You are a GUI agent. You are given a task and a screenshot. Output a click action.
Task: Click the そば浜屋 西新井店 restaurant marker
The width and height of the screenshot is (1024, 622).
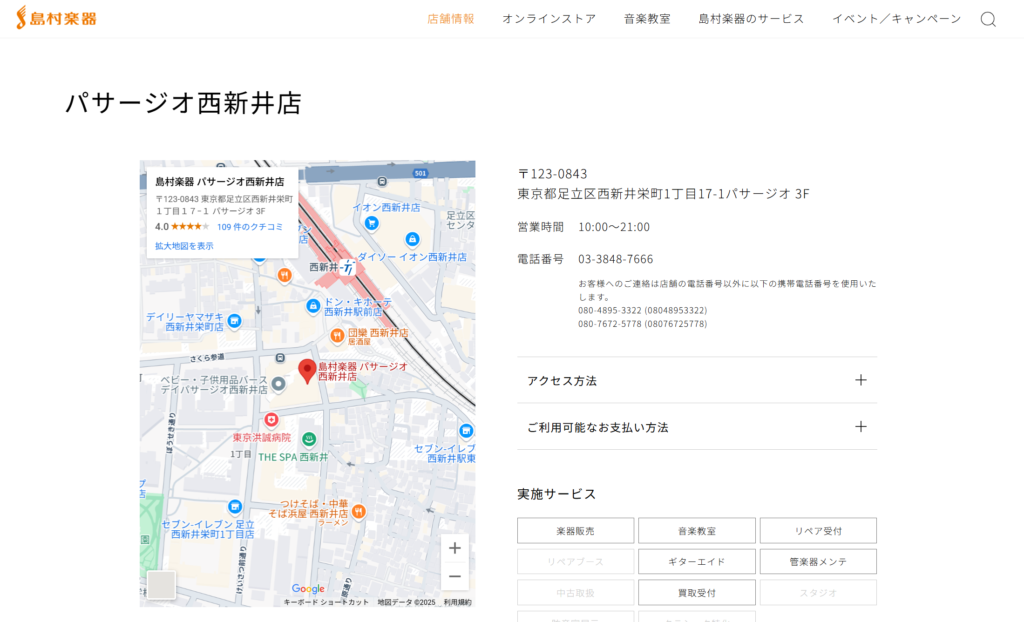pos(359,512)
